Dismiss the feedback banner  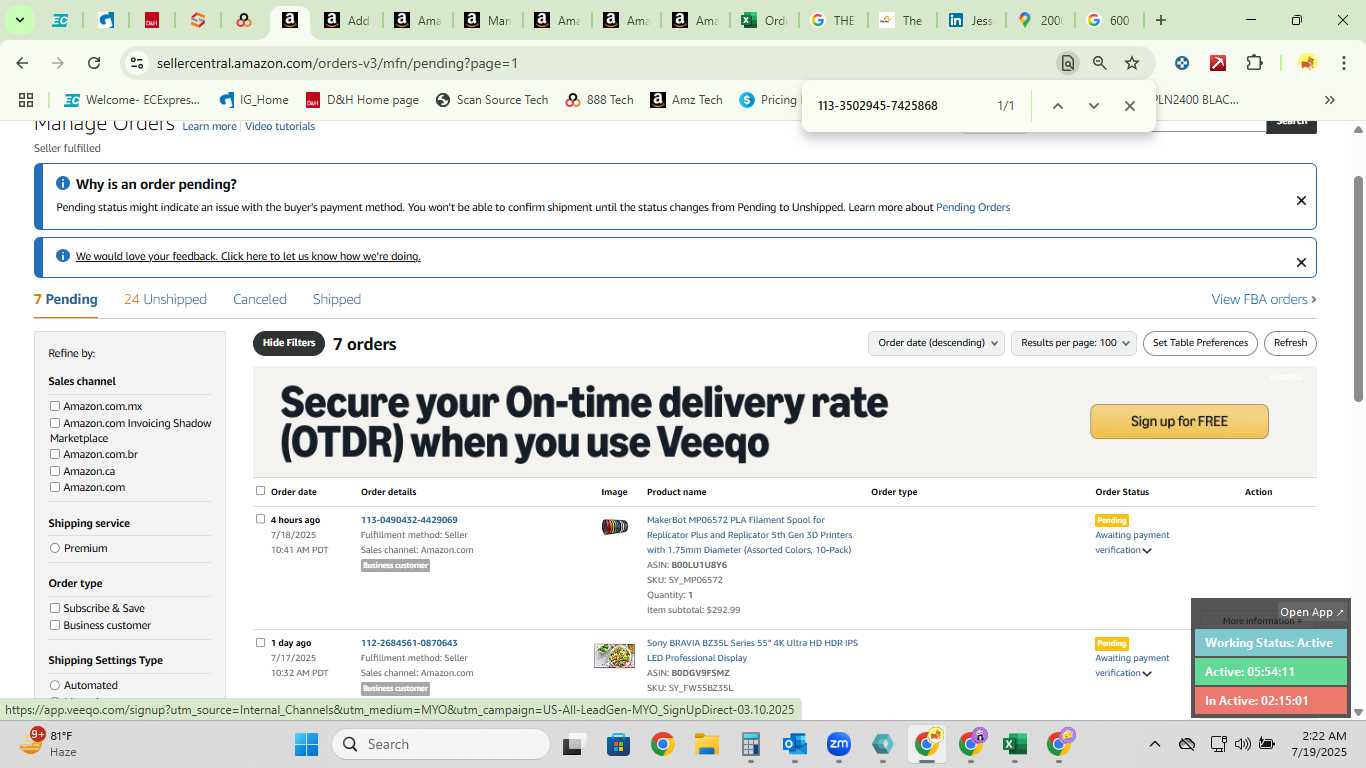(x=1301, y=263)
